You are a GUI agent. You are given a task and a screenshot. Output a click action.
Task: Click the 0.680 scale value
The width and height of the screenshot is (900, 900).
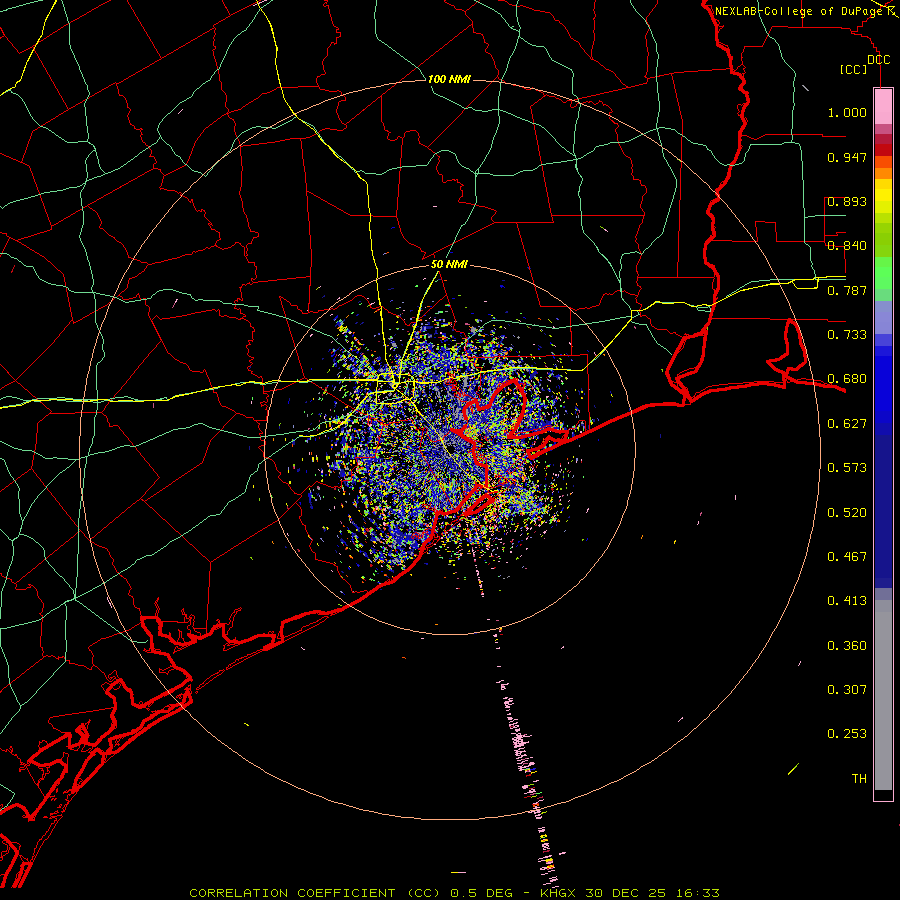(x=847, y=379)
